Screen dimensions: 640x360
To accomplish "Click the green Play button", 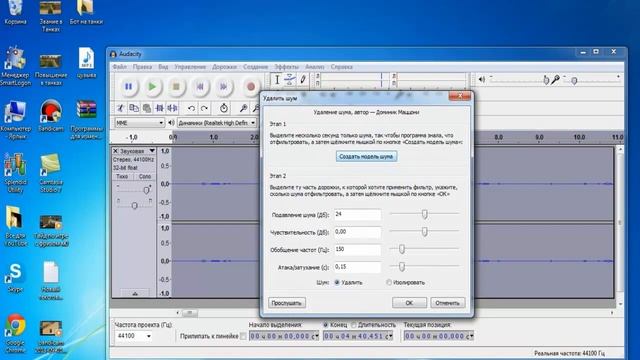I will pos(152,87).
